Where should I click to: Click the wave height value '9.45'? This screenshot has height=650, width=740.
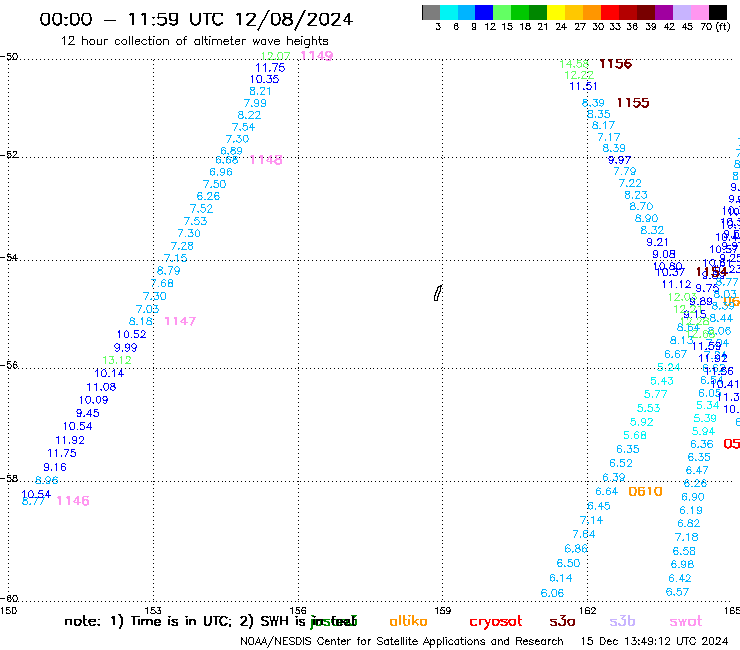pos(88,414)
